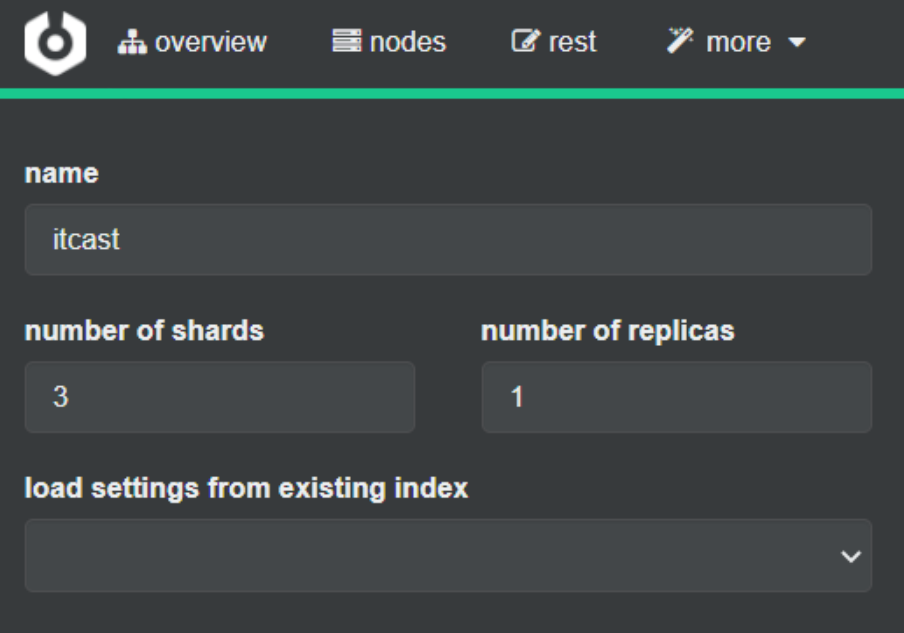Image resolution: width=904 pixels, height=633 pixels.
Task: Click the overview sitemap icon
Action: (132, 42)
